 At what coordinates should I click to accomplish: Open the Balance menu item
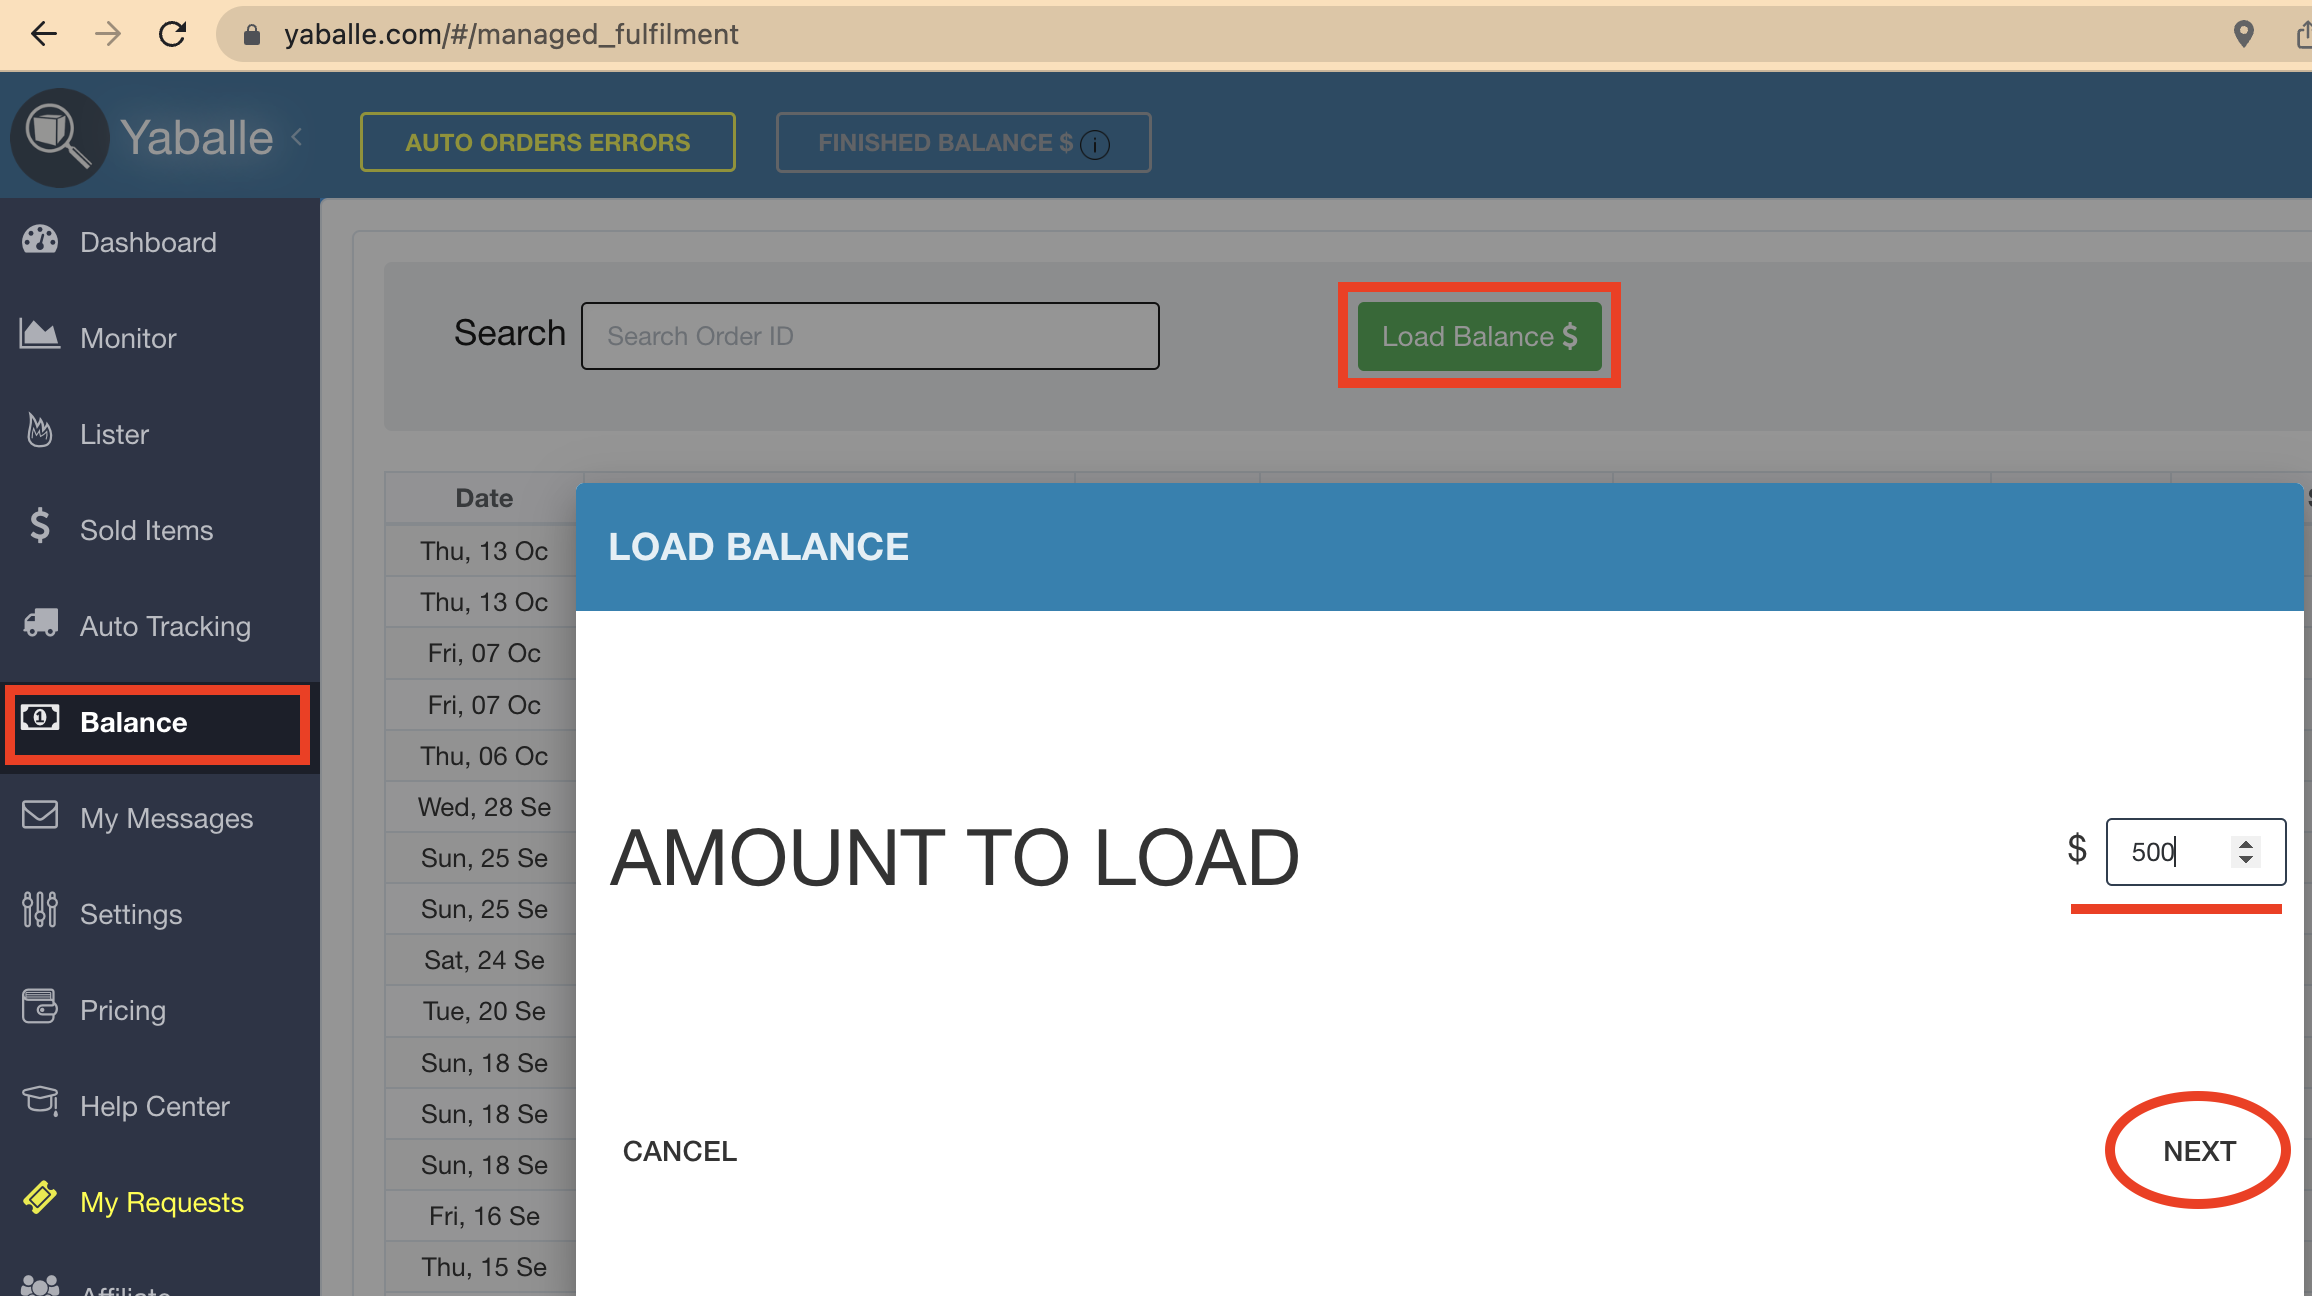134,722
